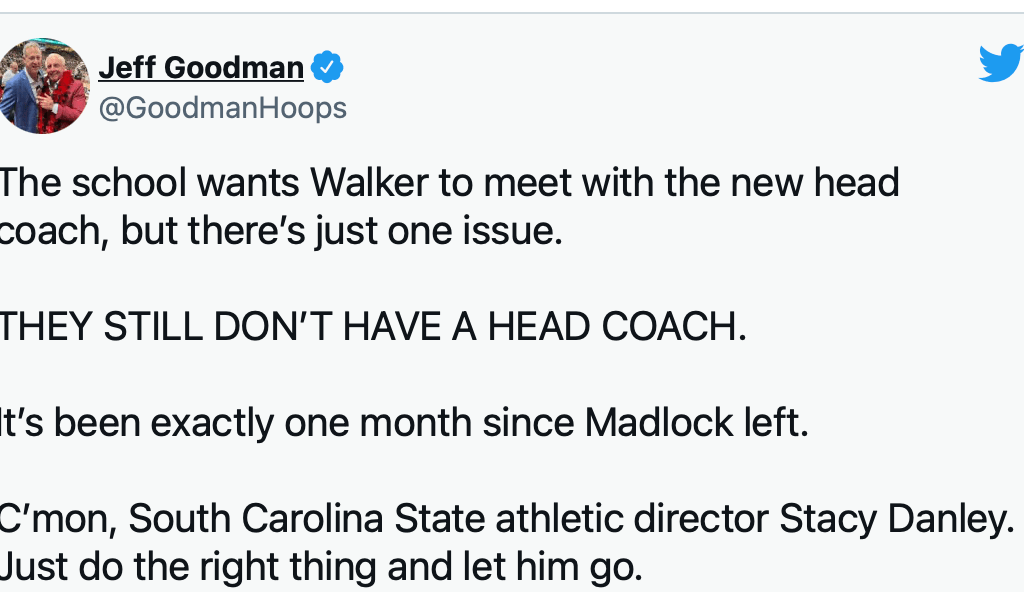Image resolution: width=1024 pixels, height=592 pixels.
Task: Click Jeff Goodman's profile avatar photo
Action: tap(45, 87)
